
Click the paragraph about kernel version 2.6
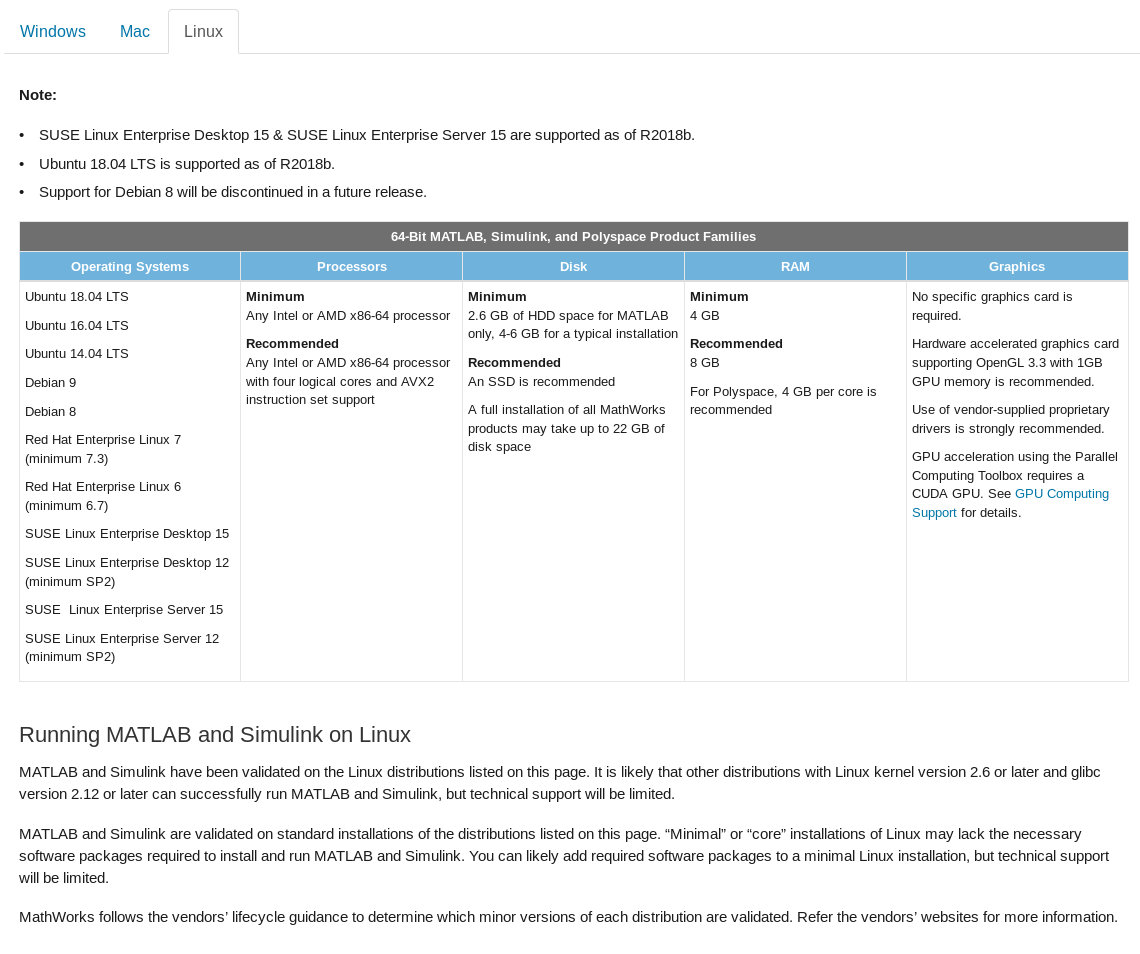coord(560,783)
